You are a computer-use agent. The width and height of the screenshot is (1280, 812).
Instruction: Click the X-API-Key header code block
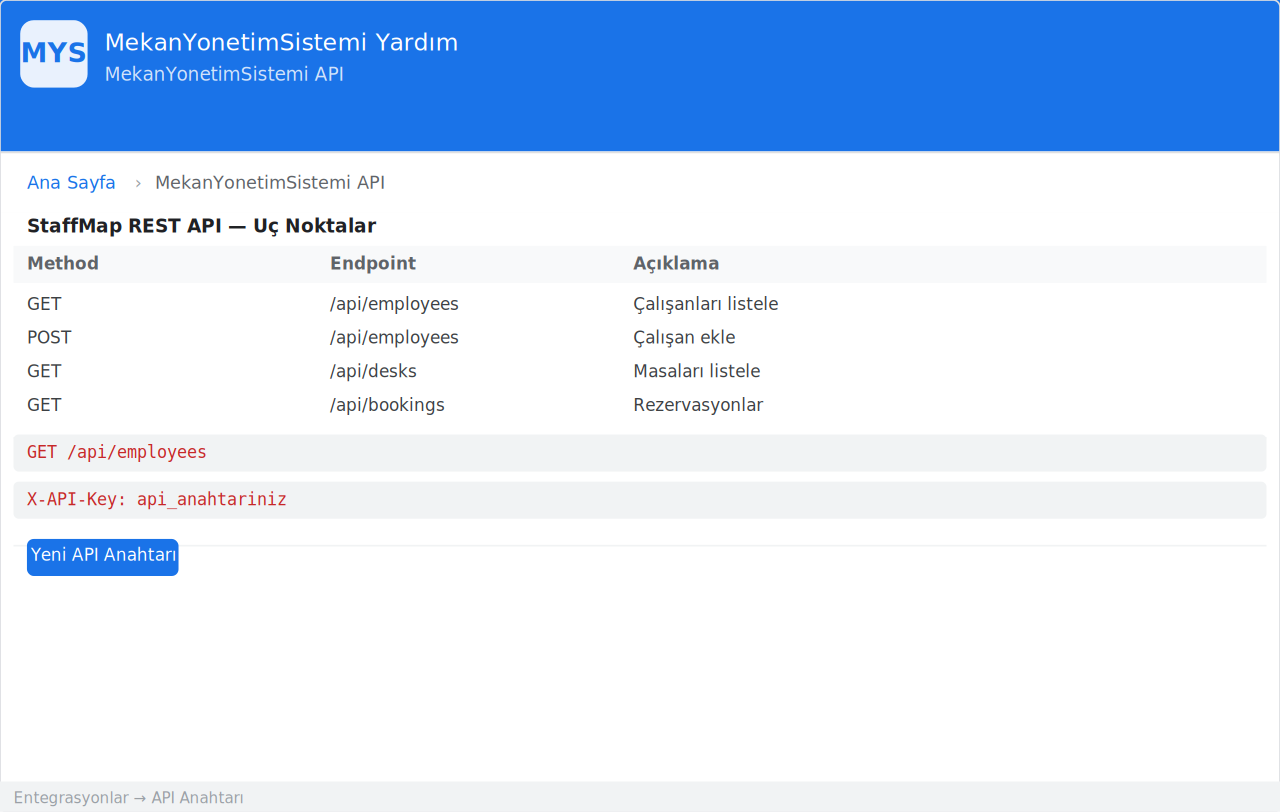coord(640,500)
